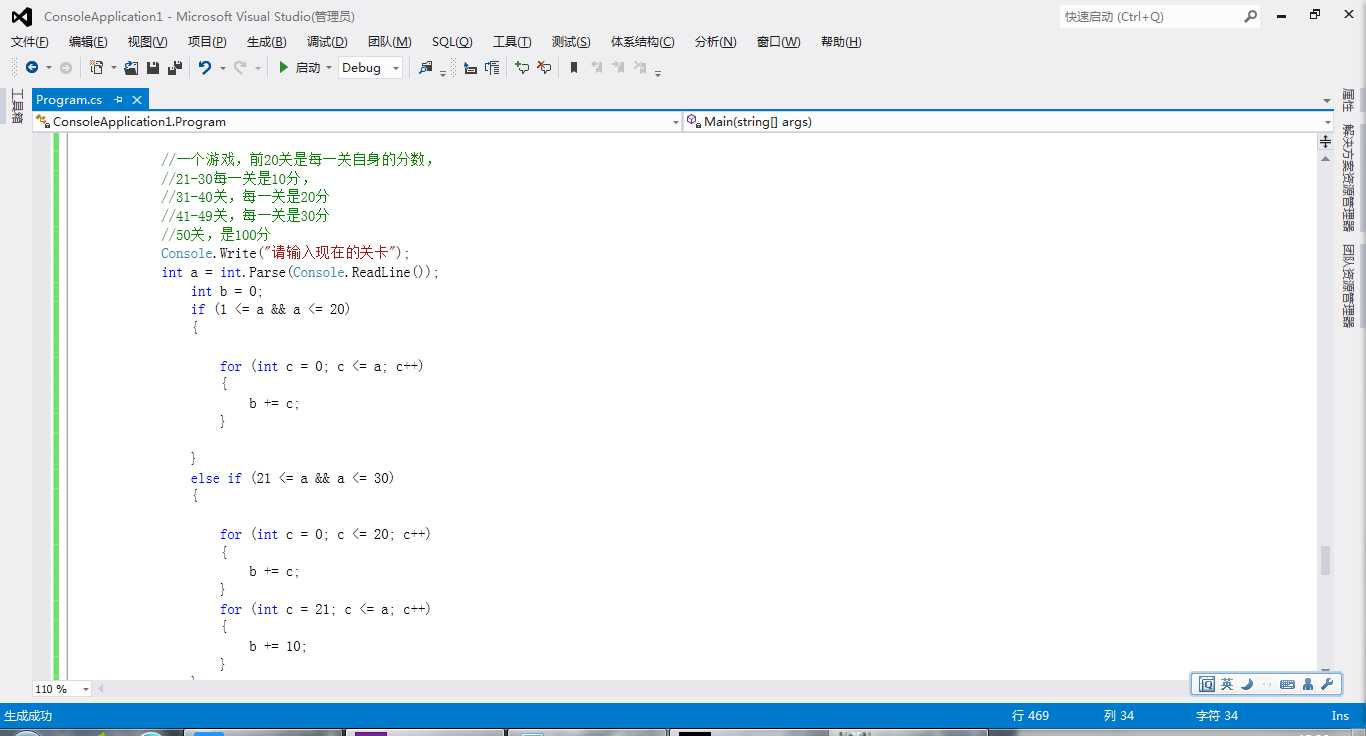Open the 窗口(W) menu
Viewport: 1366px width, 736px height.
(778, 42)
